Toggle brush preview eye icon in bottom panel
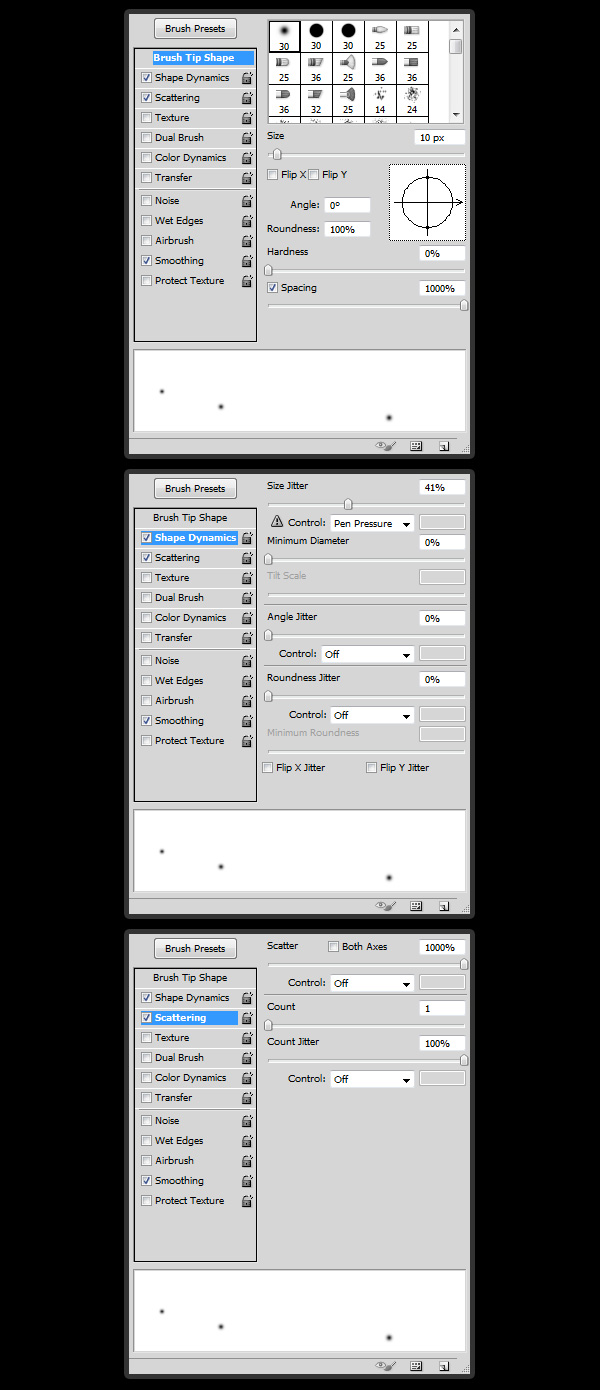 (x=386, y=1366)
